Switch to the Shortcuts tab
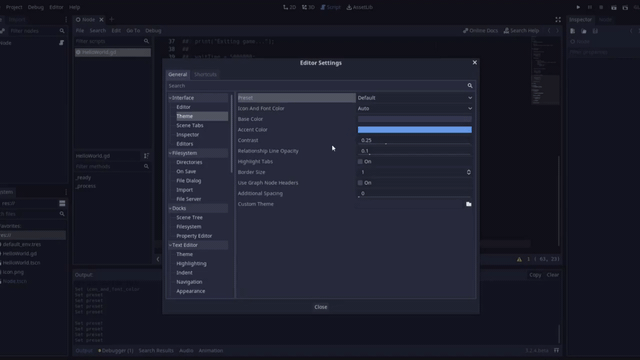 [205, 75]
